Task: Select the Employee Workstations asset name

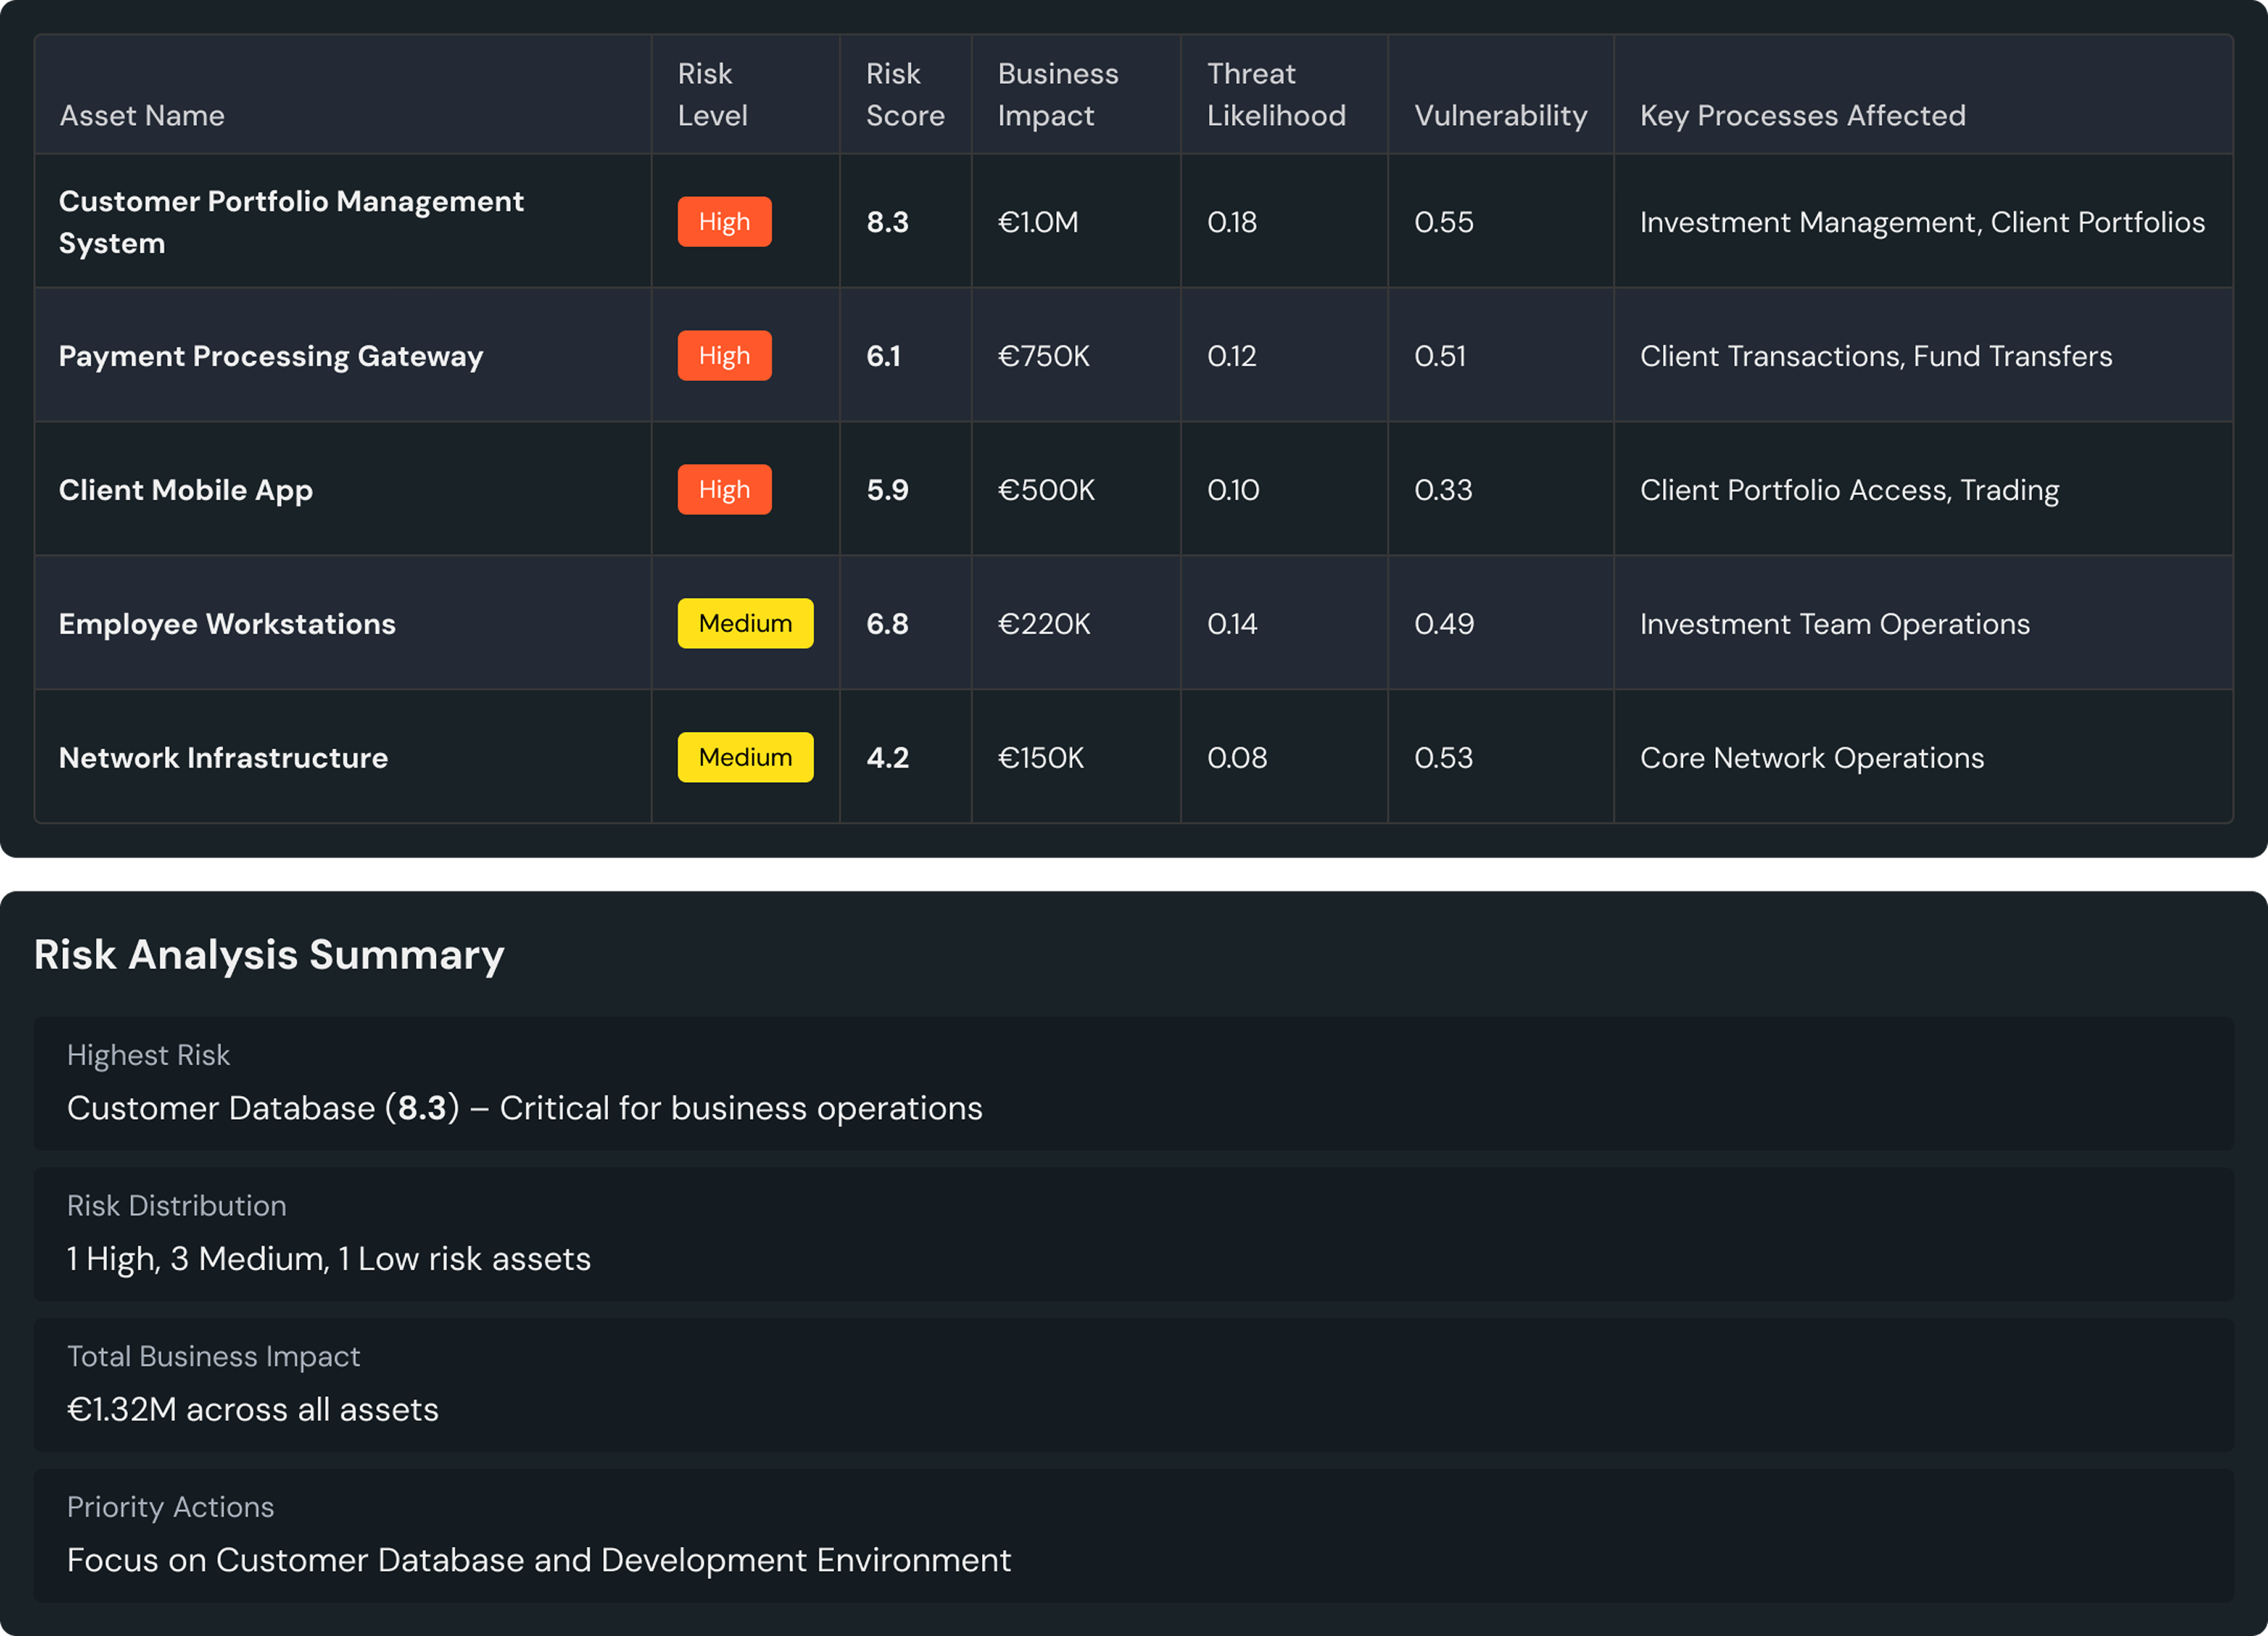Action: pos(227,624)
